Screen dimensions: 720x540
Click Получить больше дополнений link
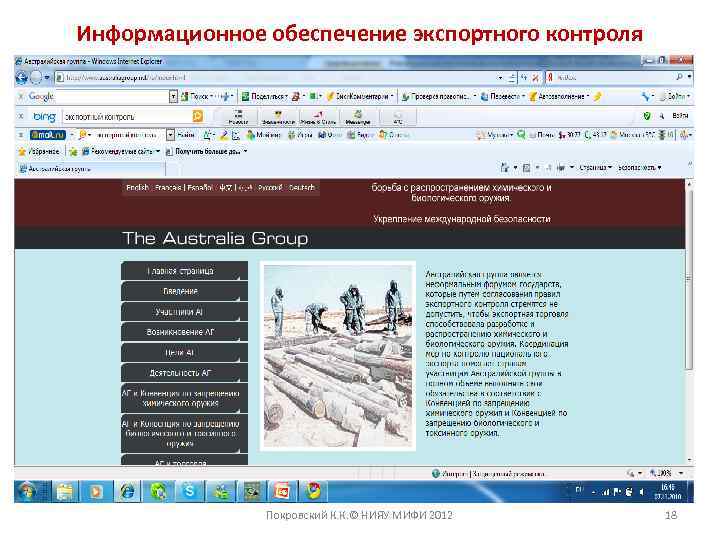pos(207,151)
